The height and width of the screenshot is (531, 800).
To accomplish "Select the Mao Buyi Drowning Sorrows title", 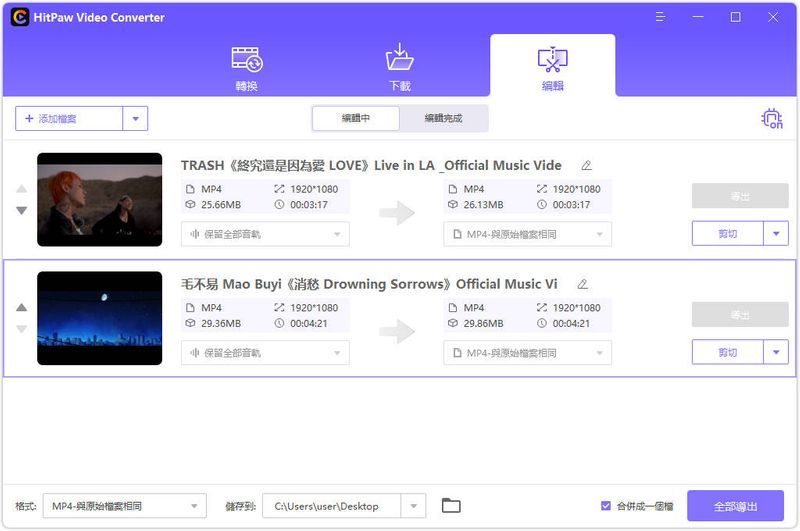I will (369, 284).
